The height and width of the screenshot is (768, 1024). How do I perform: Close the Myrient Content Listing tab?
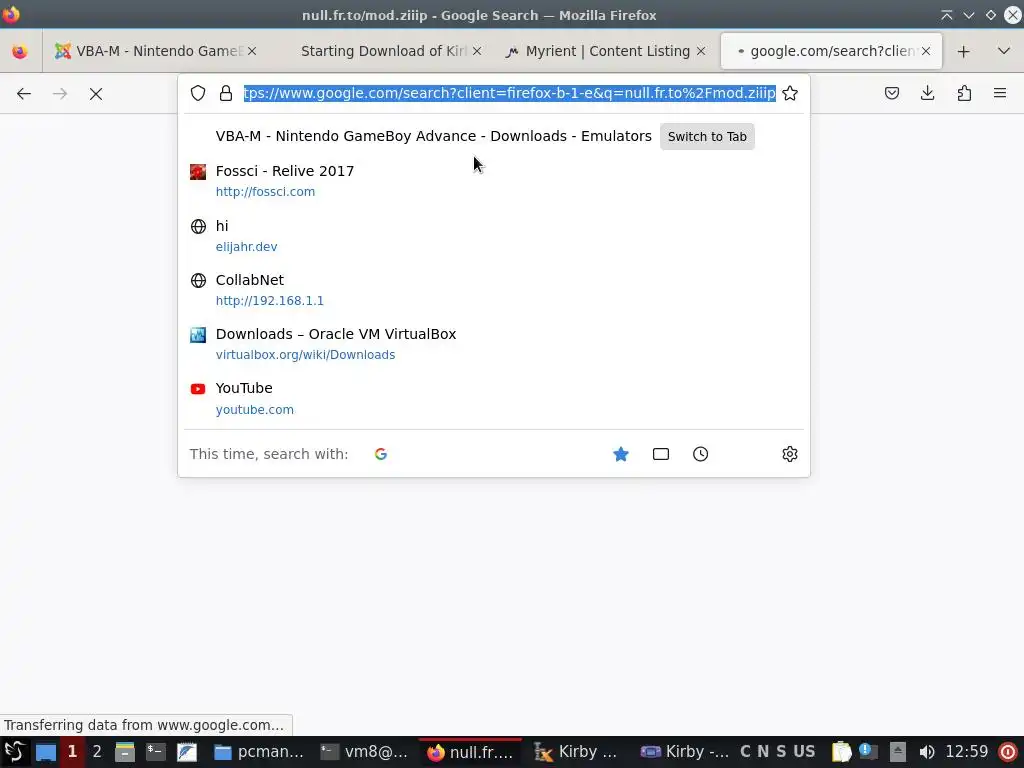click(701, 51)
